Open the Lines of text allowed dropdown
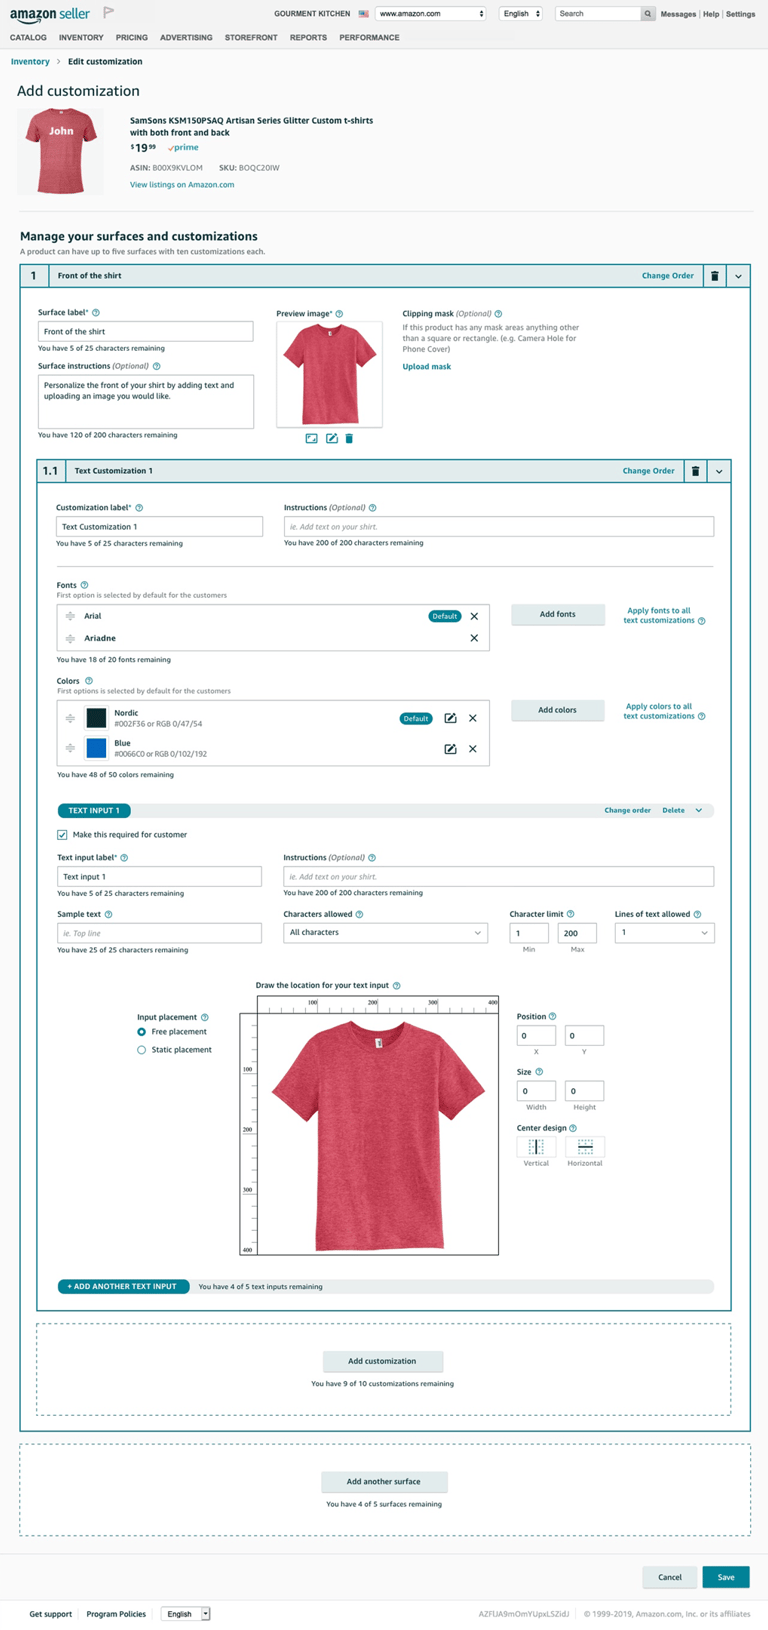The image size is (768, 1630). tap(664, 933)
